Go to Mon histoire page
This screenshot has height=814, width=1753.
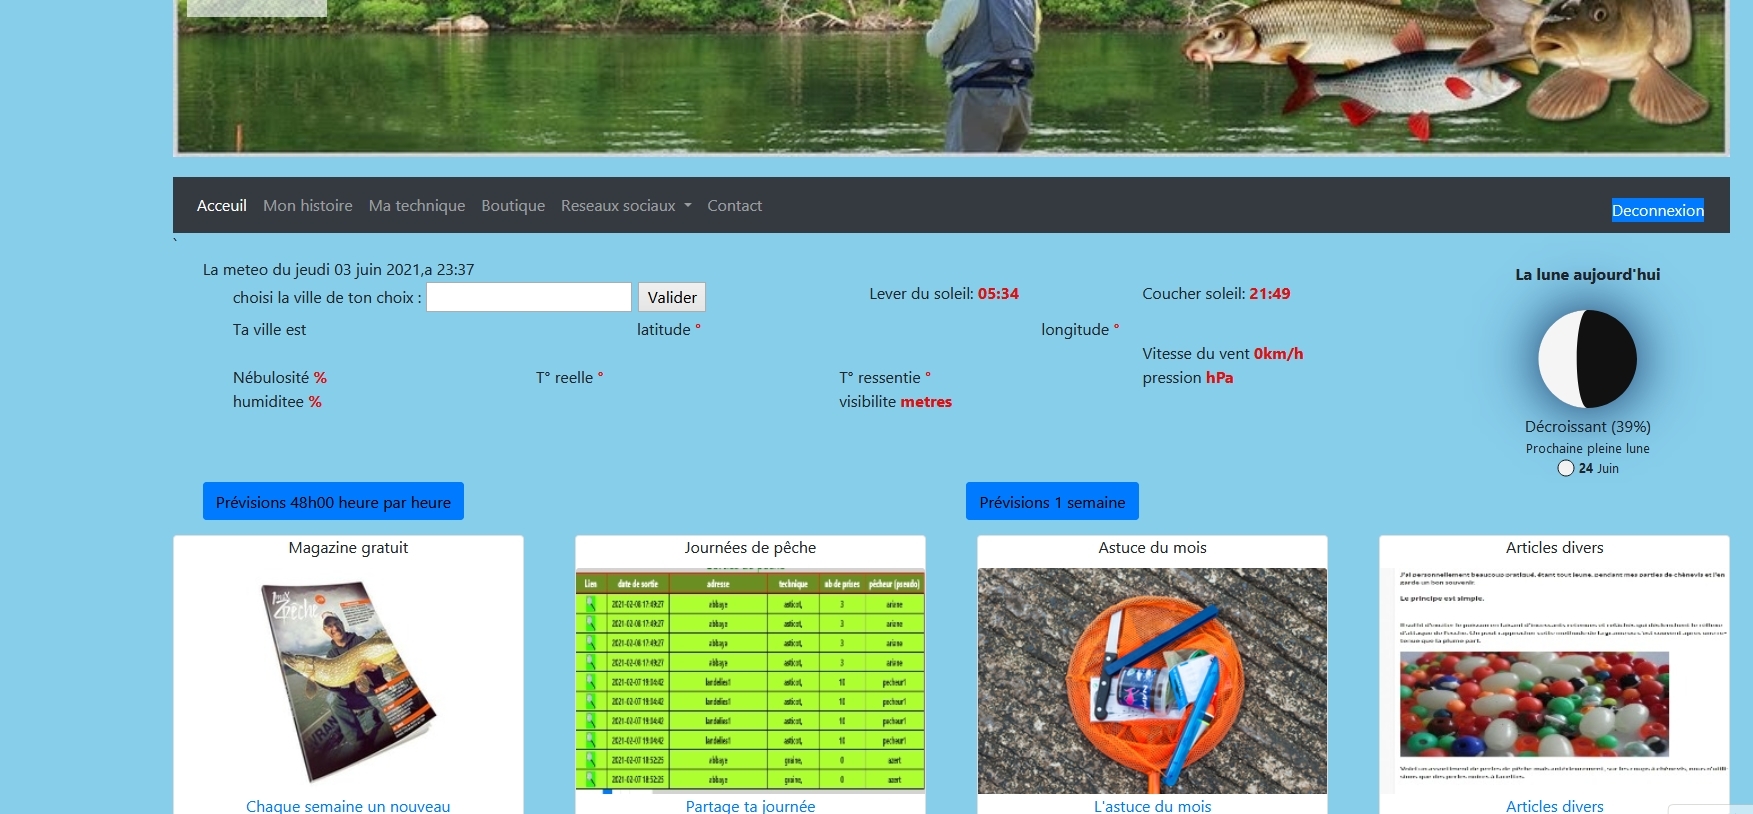point(307,205)
